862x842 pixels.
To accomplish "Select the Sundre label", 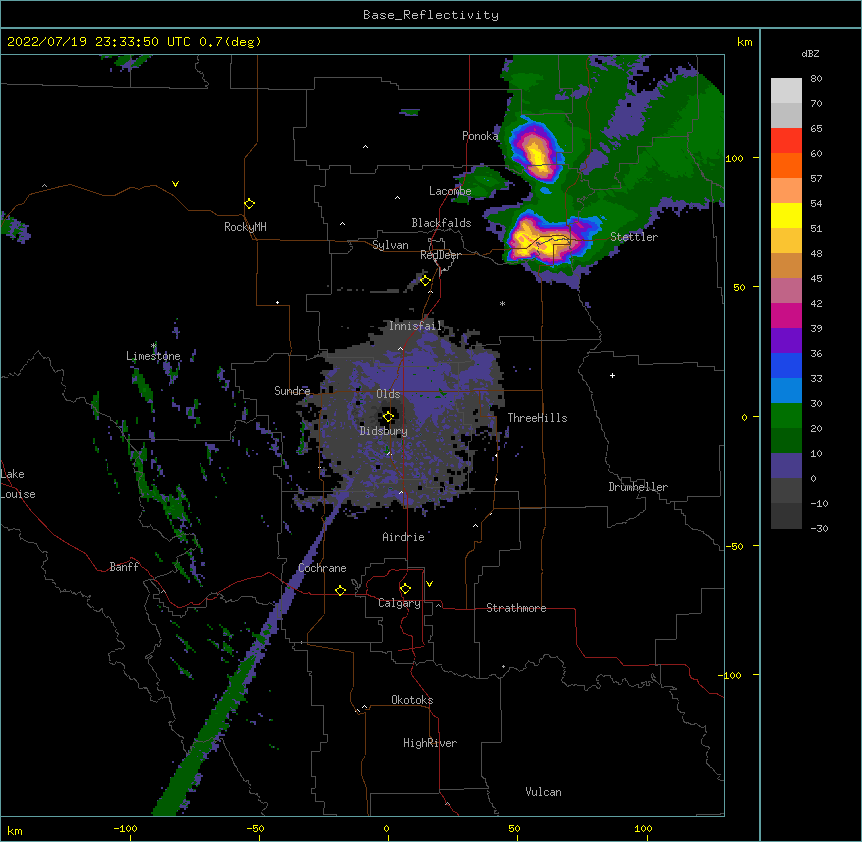I will (x=292, y=391).
